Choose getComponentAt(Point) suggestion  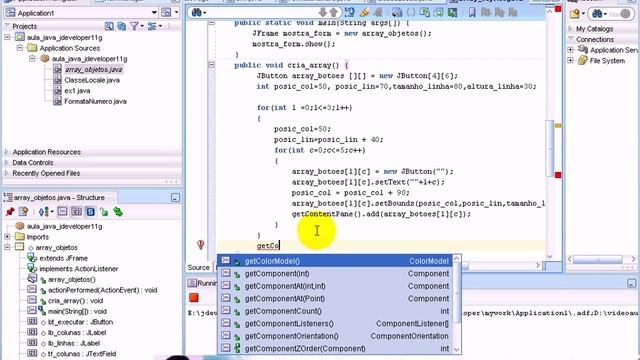(335, 298)
